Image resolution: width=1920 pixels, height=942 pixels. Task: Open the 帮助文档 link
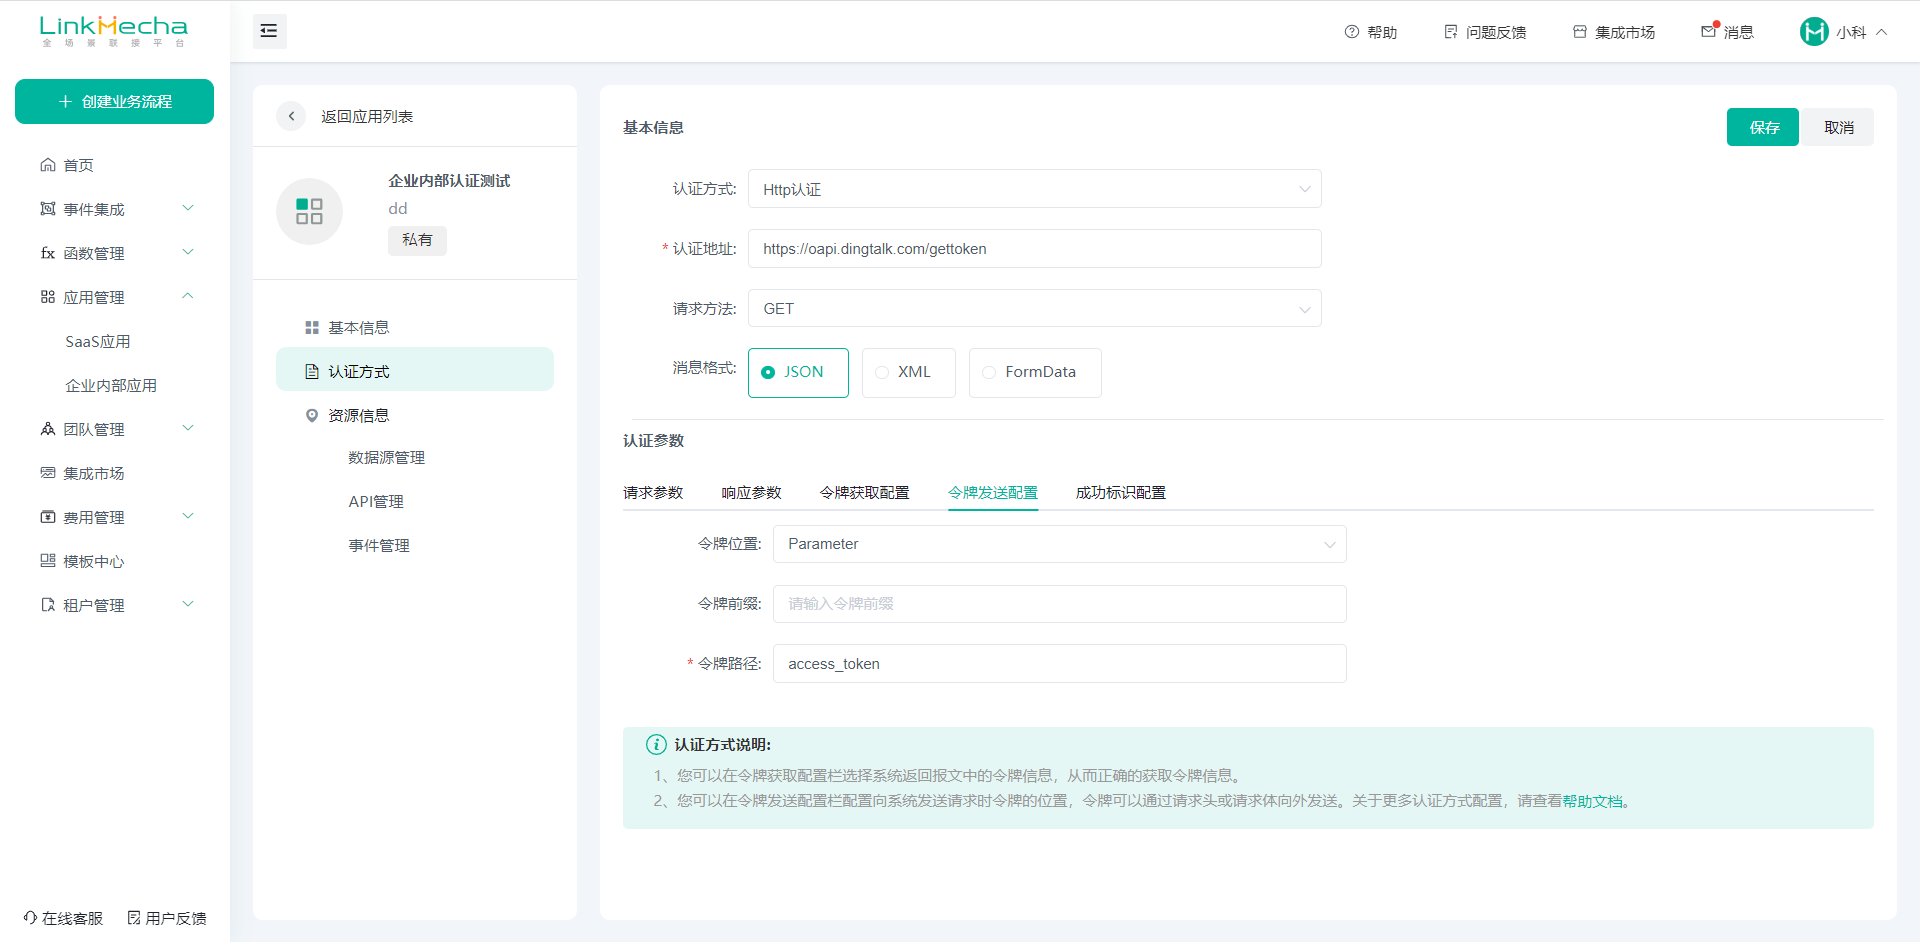pos(1592,801)
